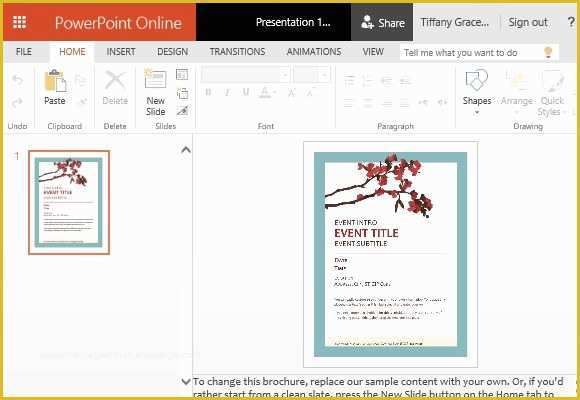This screenshot has height=400, width=580.
Task: Click the font color A swatch
Action: click(x=264, y=92)
